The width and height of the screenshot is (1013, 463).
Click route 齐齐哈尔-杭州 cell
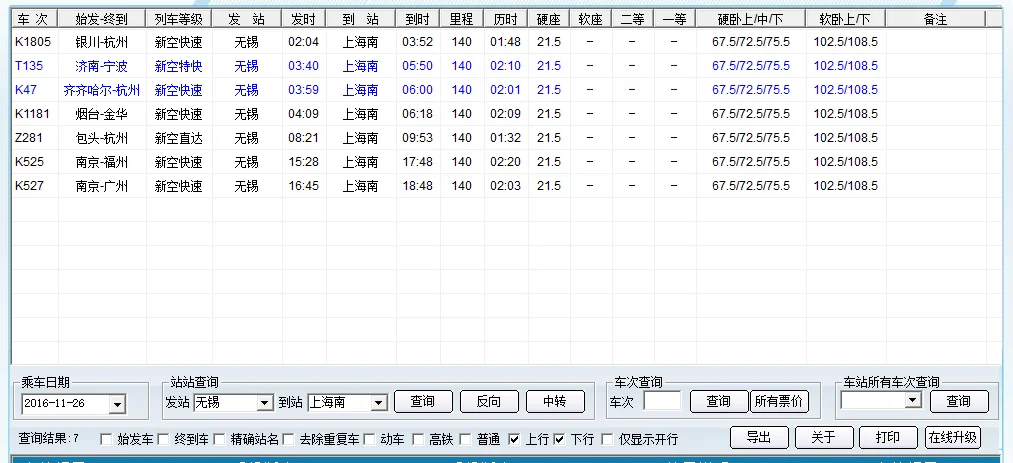[101, 90]
